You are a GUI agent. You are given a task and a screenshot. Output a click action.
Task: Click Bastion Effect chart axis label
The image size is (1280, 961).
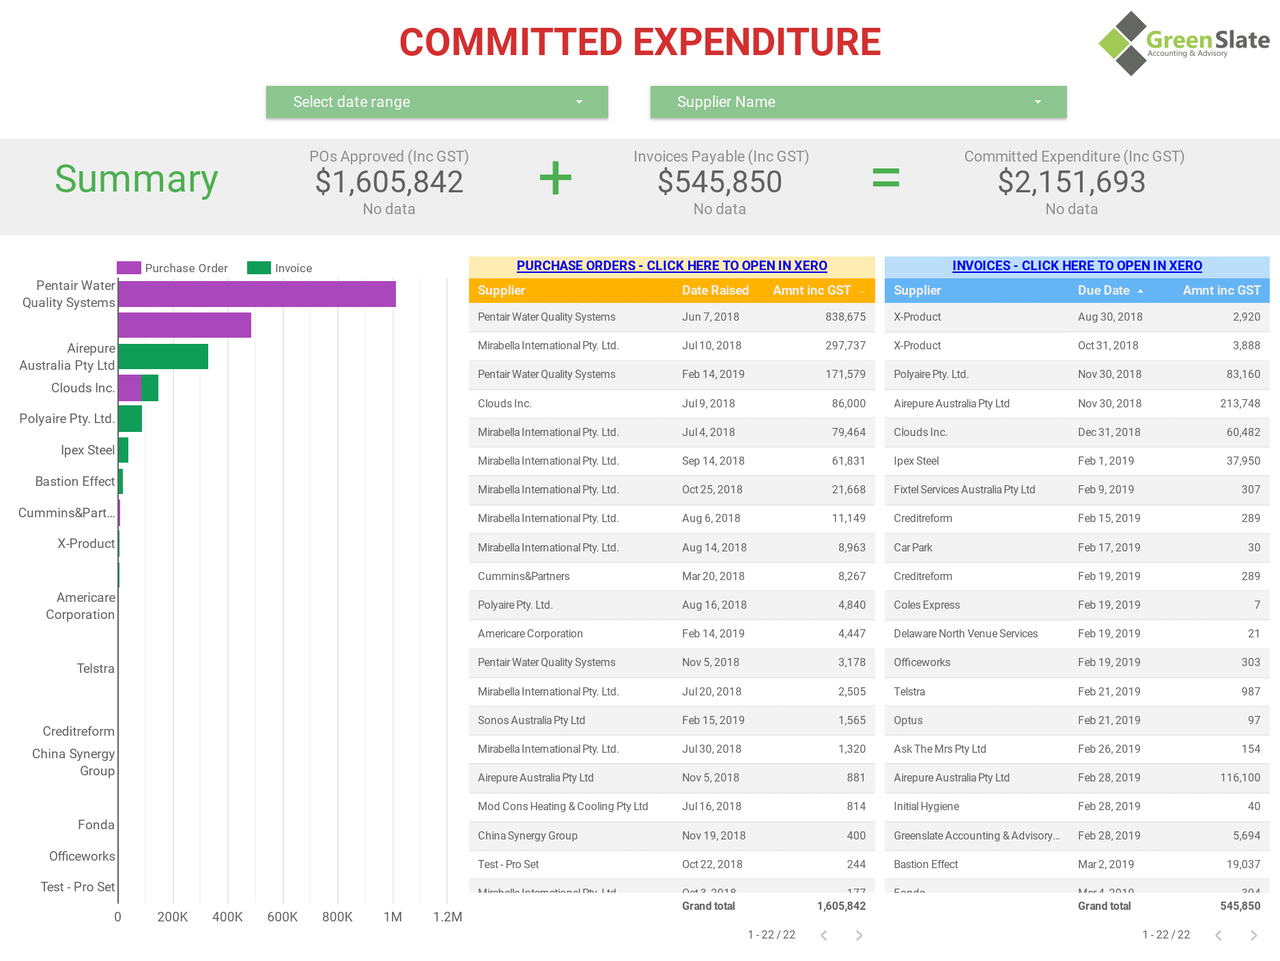[x=75, y=482]
